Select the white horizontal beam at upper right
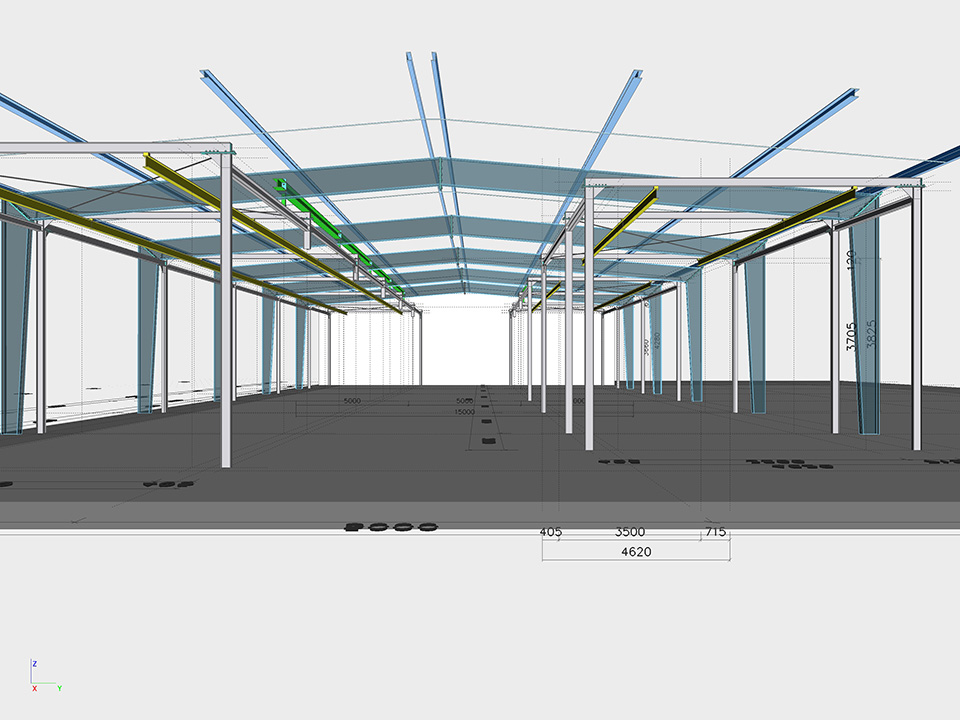This screenshot has width=960, height=720. (760, 183)
